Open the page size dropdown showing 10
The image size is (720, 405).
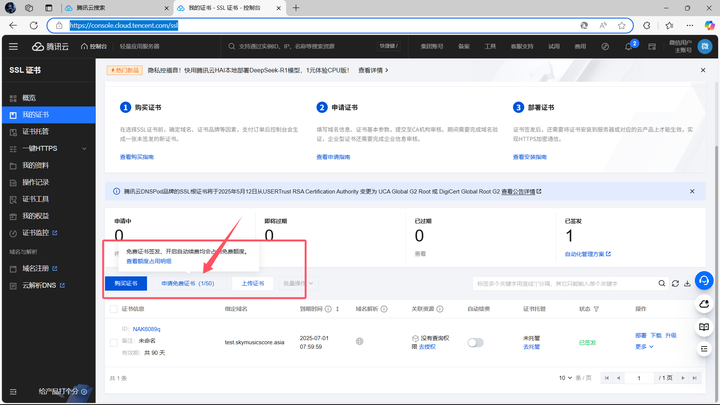(565, 378)
